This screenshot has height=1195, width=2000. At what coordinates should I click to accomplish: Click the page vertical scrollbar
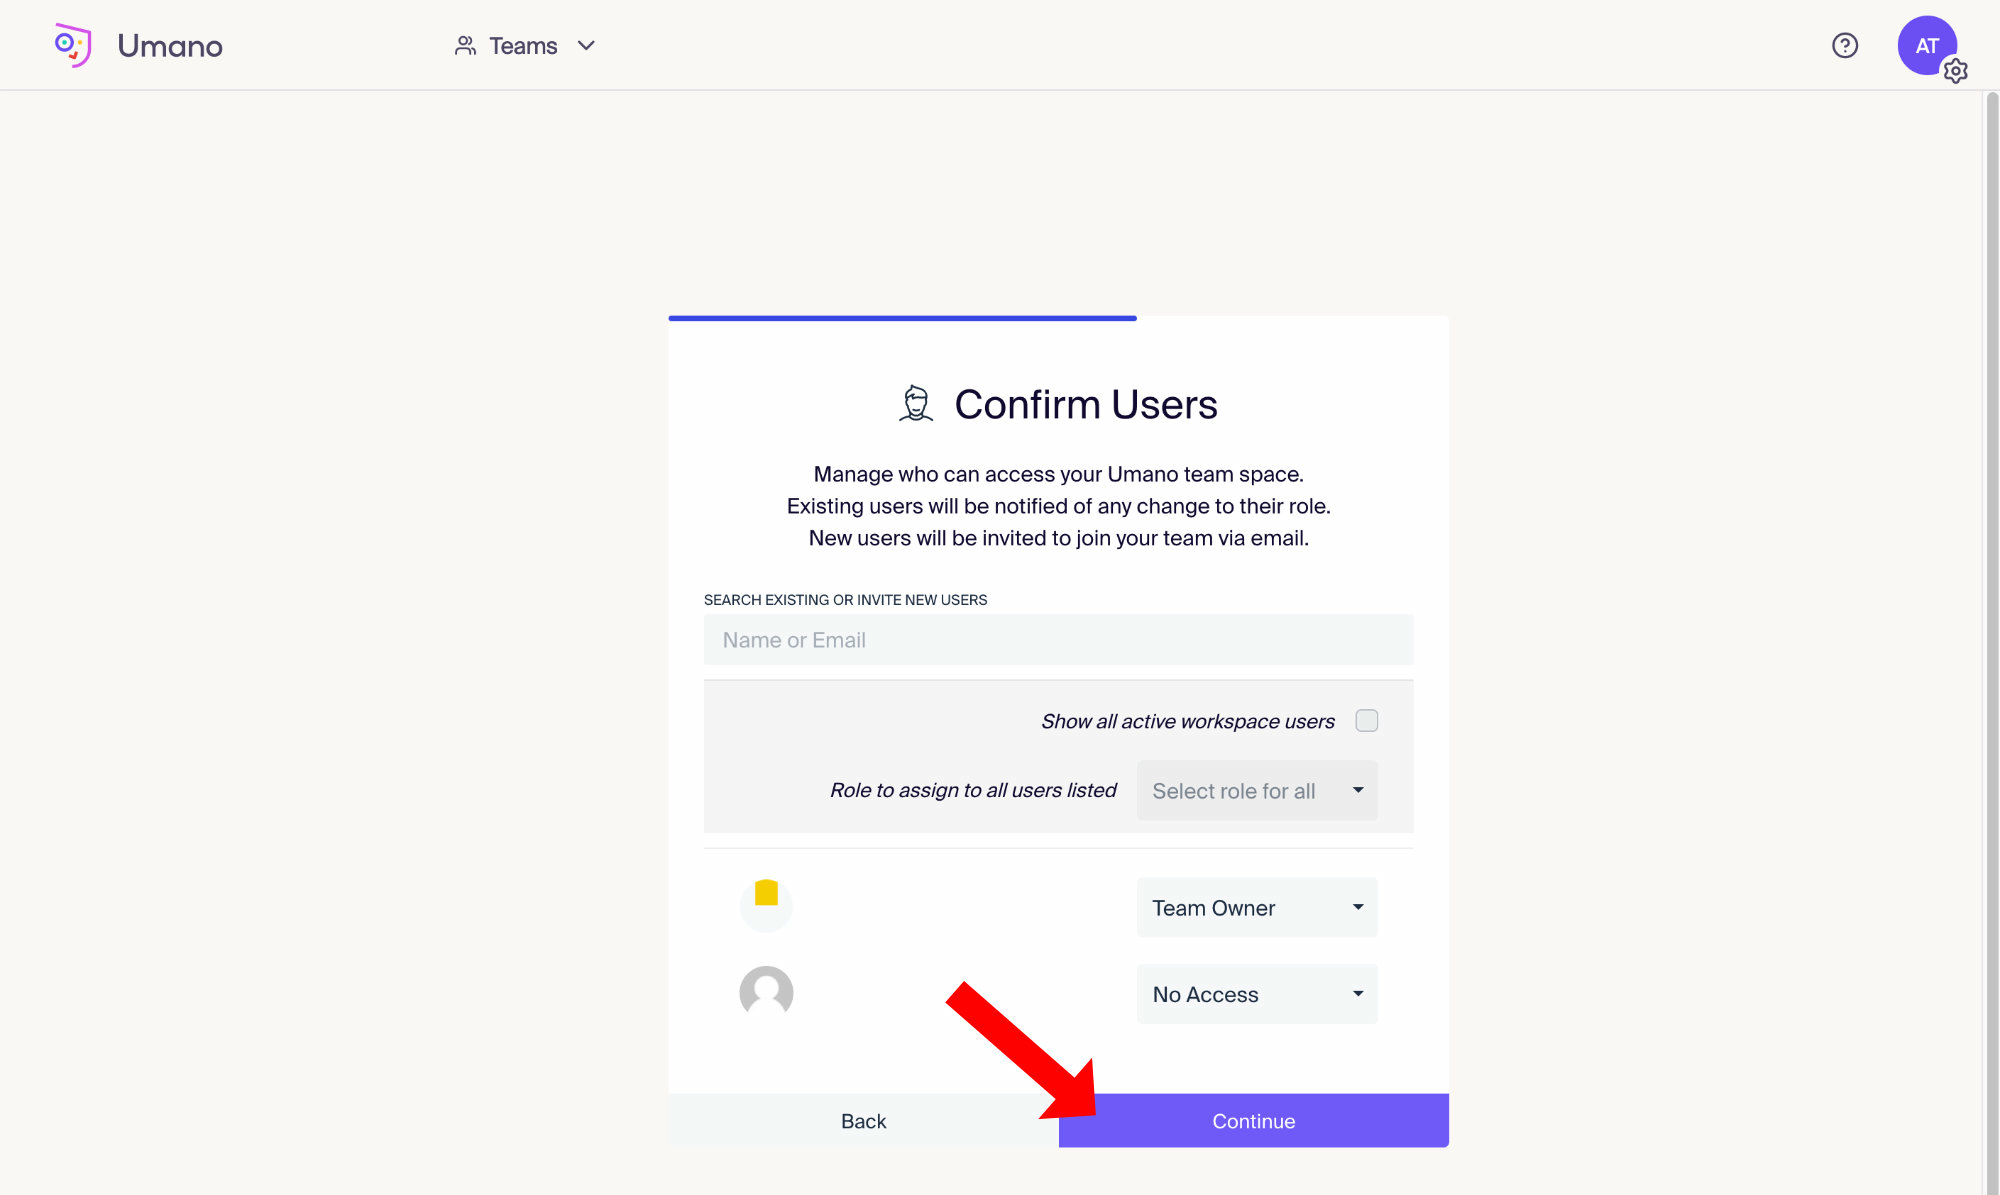(1991, 640)
